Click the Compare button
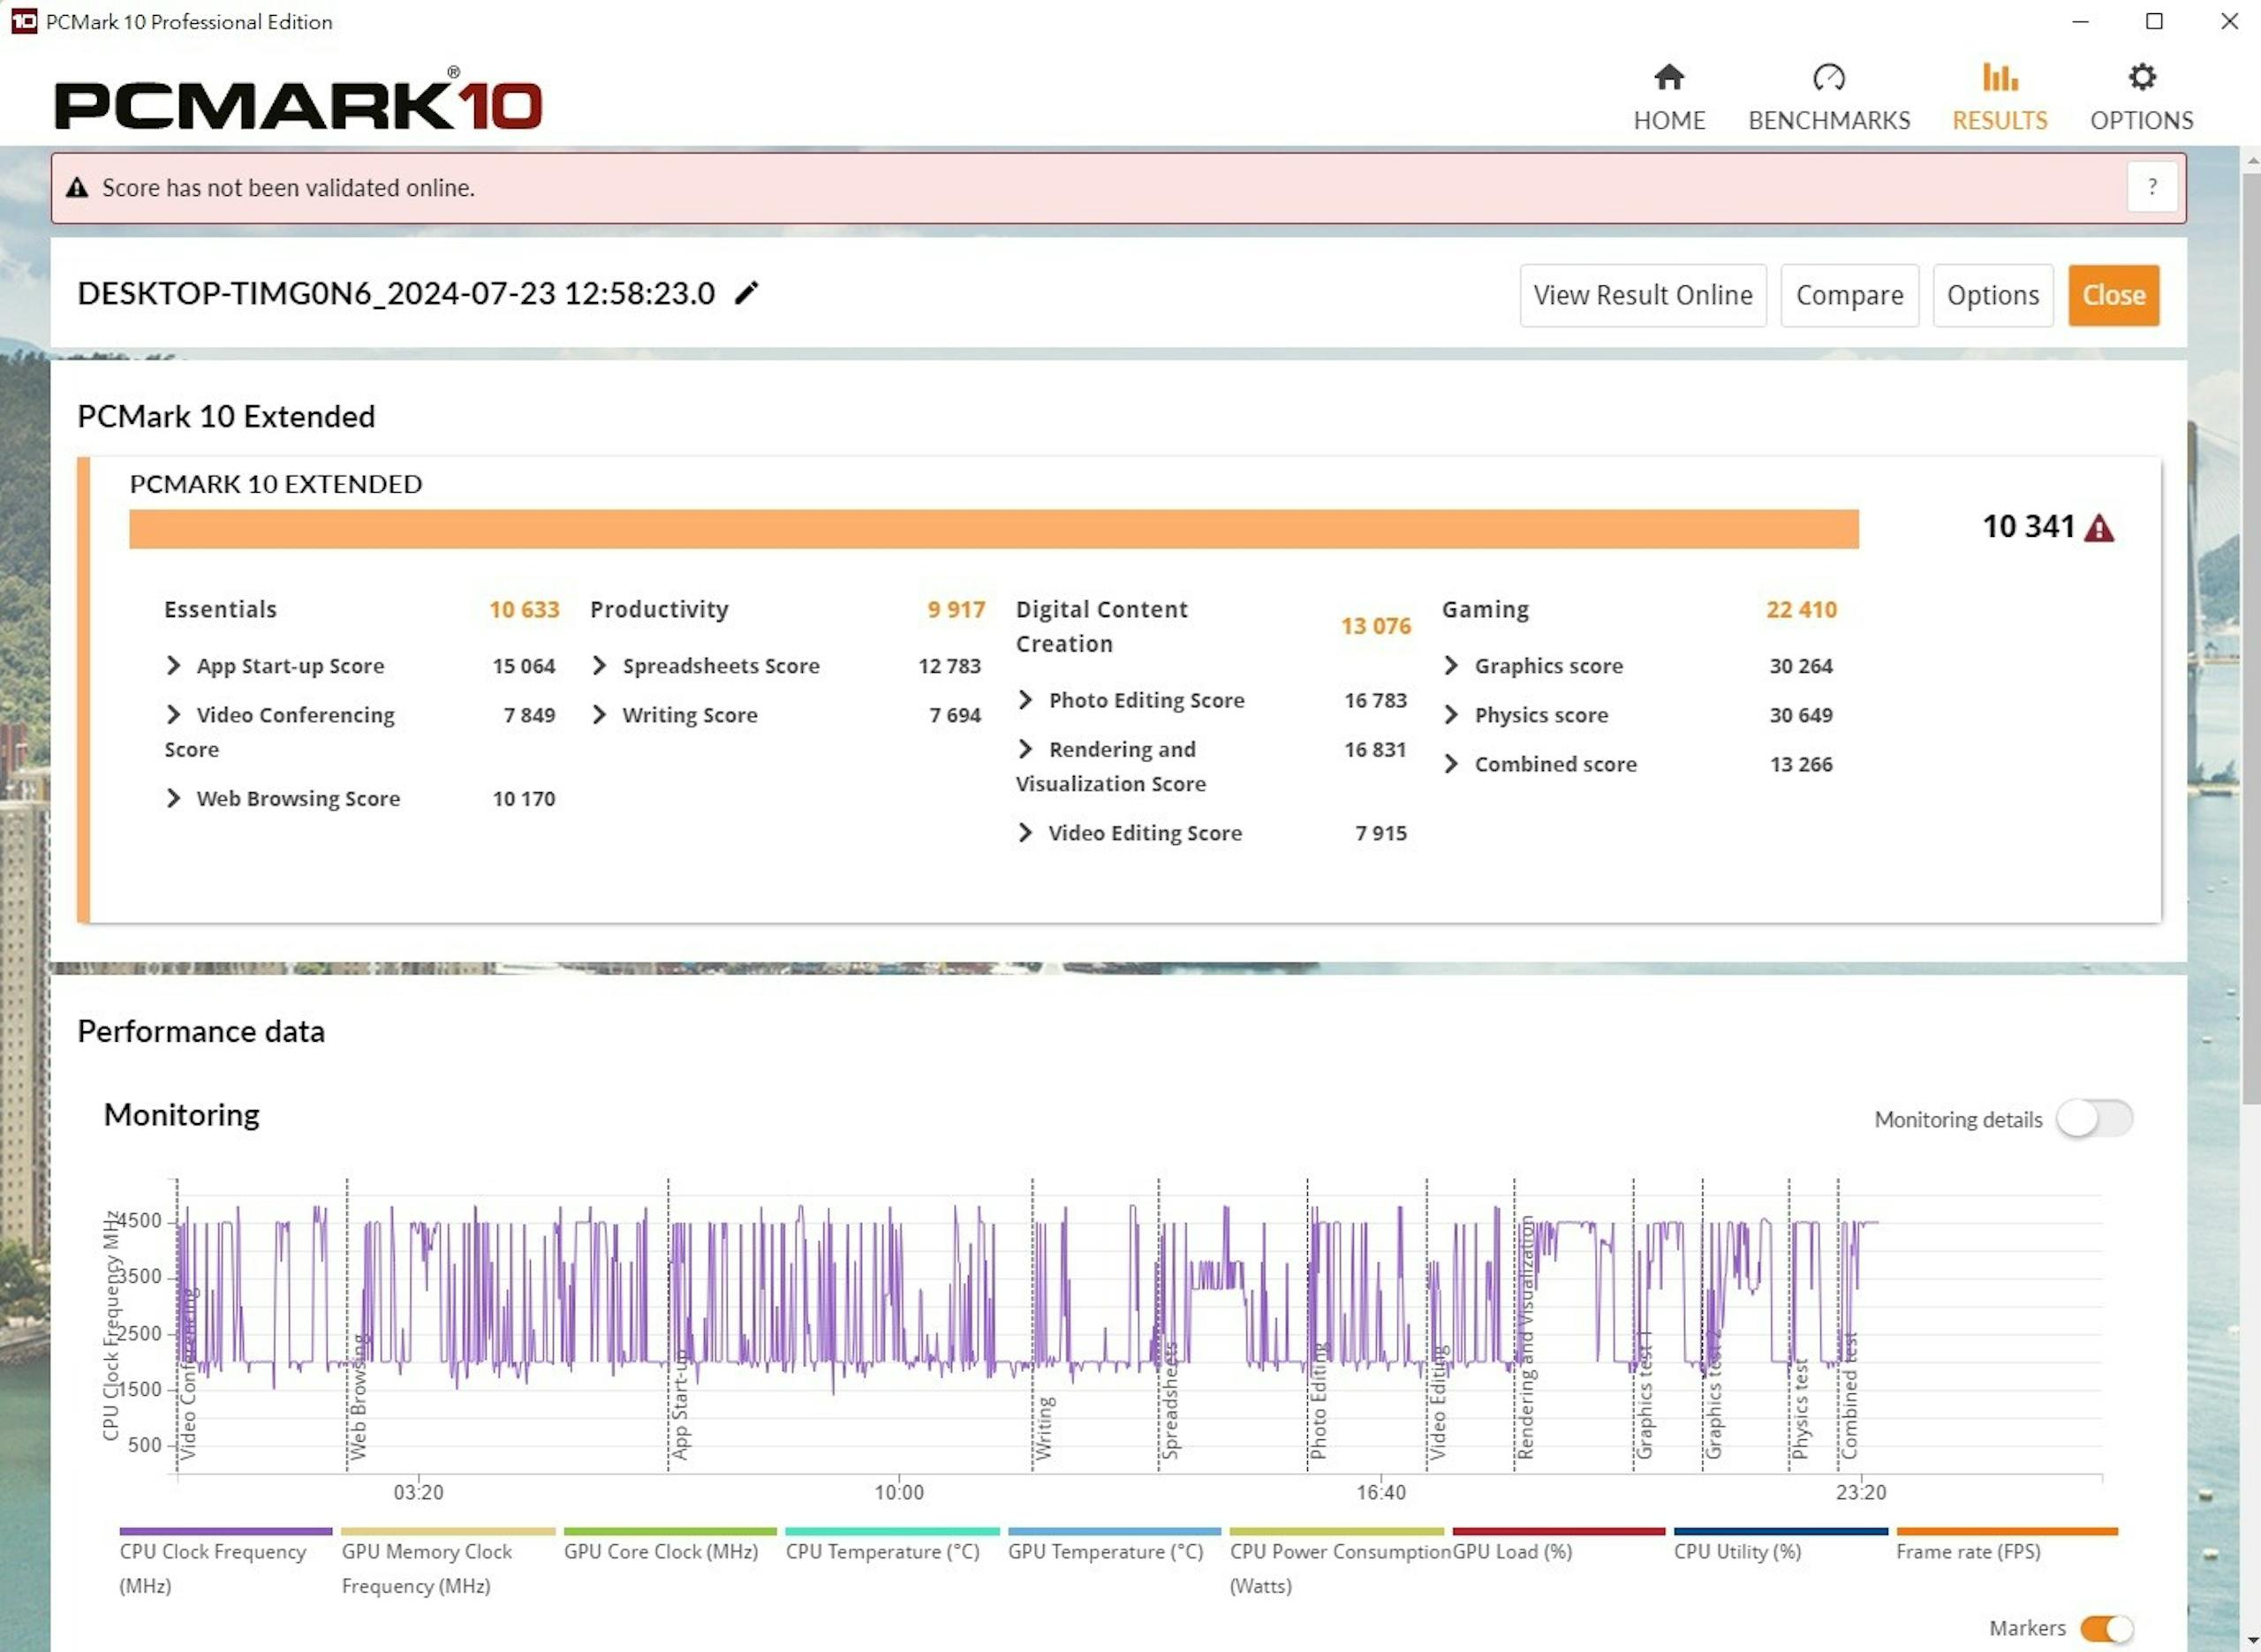2261x1652 pixels. pos(1849,295)
